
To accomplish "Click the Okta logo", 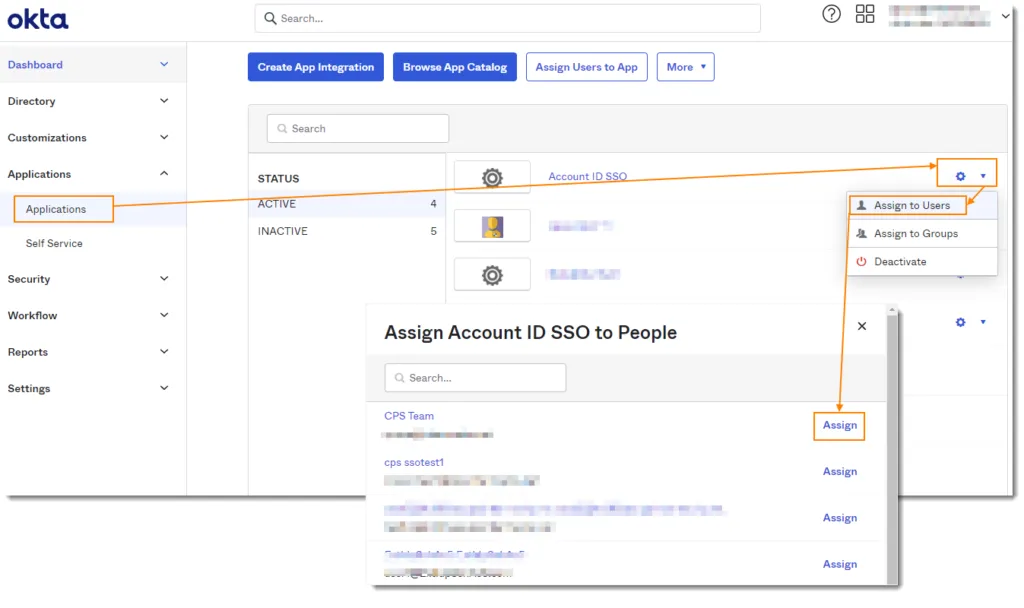I will tap(37, 19).
